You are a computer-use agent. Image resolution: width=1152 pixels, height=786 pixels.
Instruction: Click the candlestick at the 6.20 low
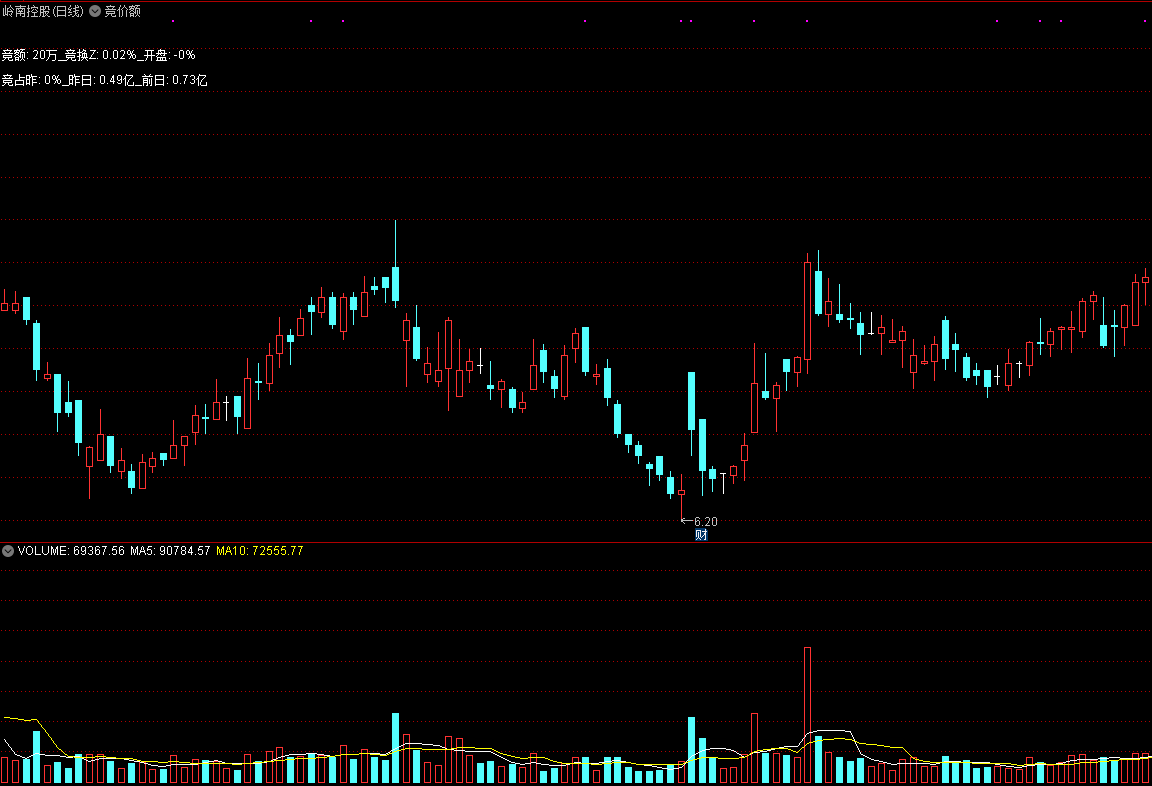[x=681, y=498]
